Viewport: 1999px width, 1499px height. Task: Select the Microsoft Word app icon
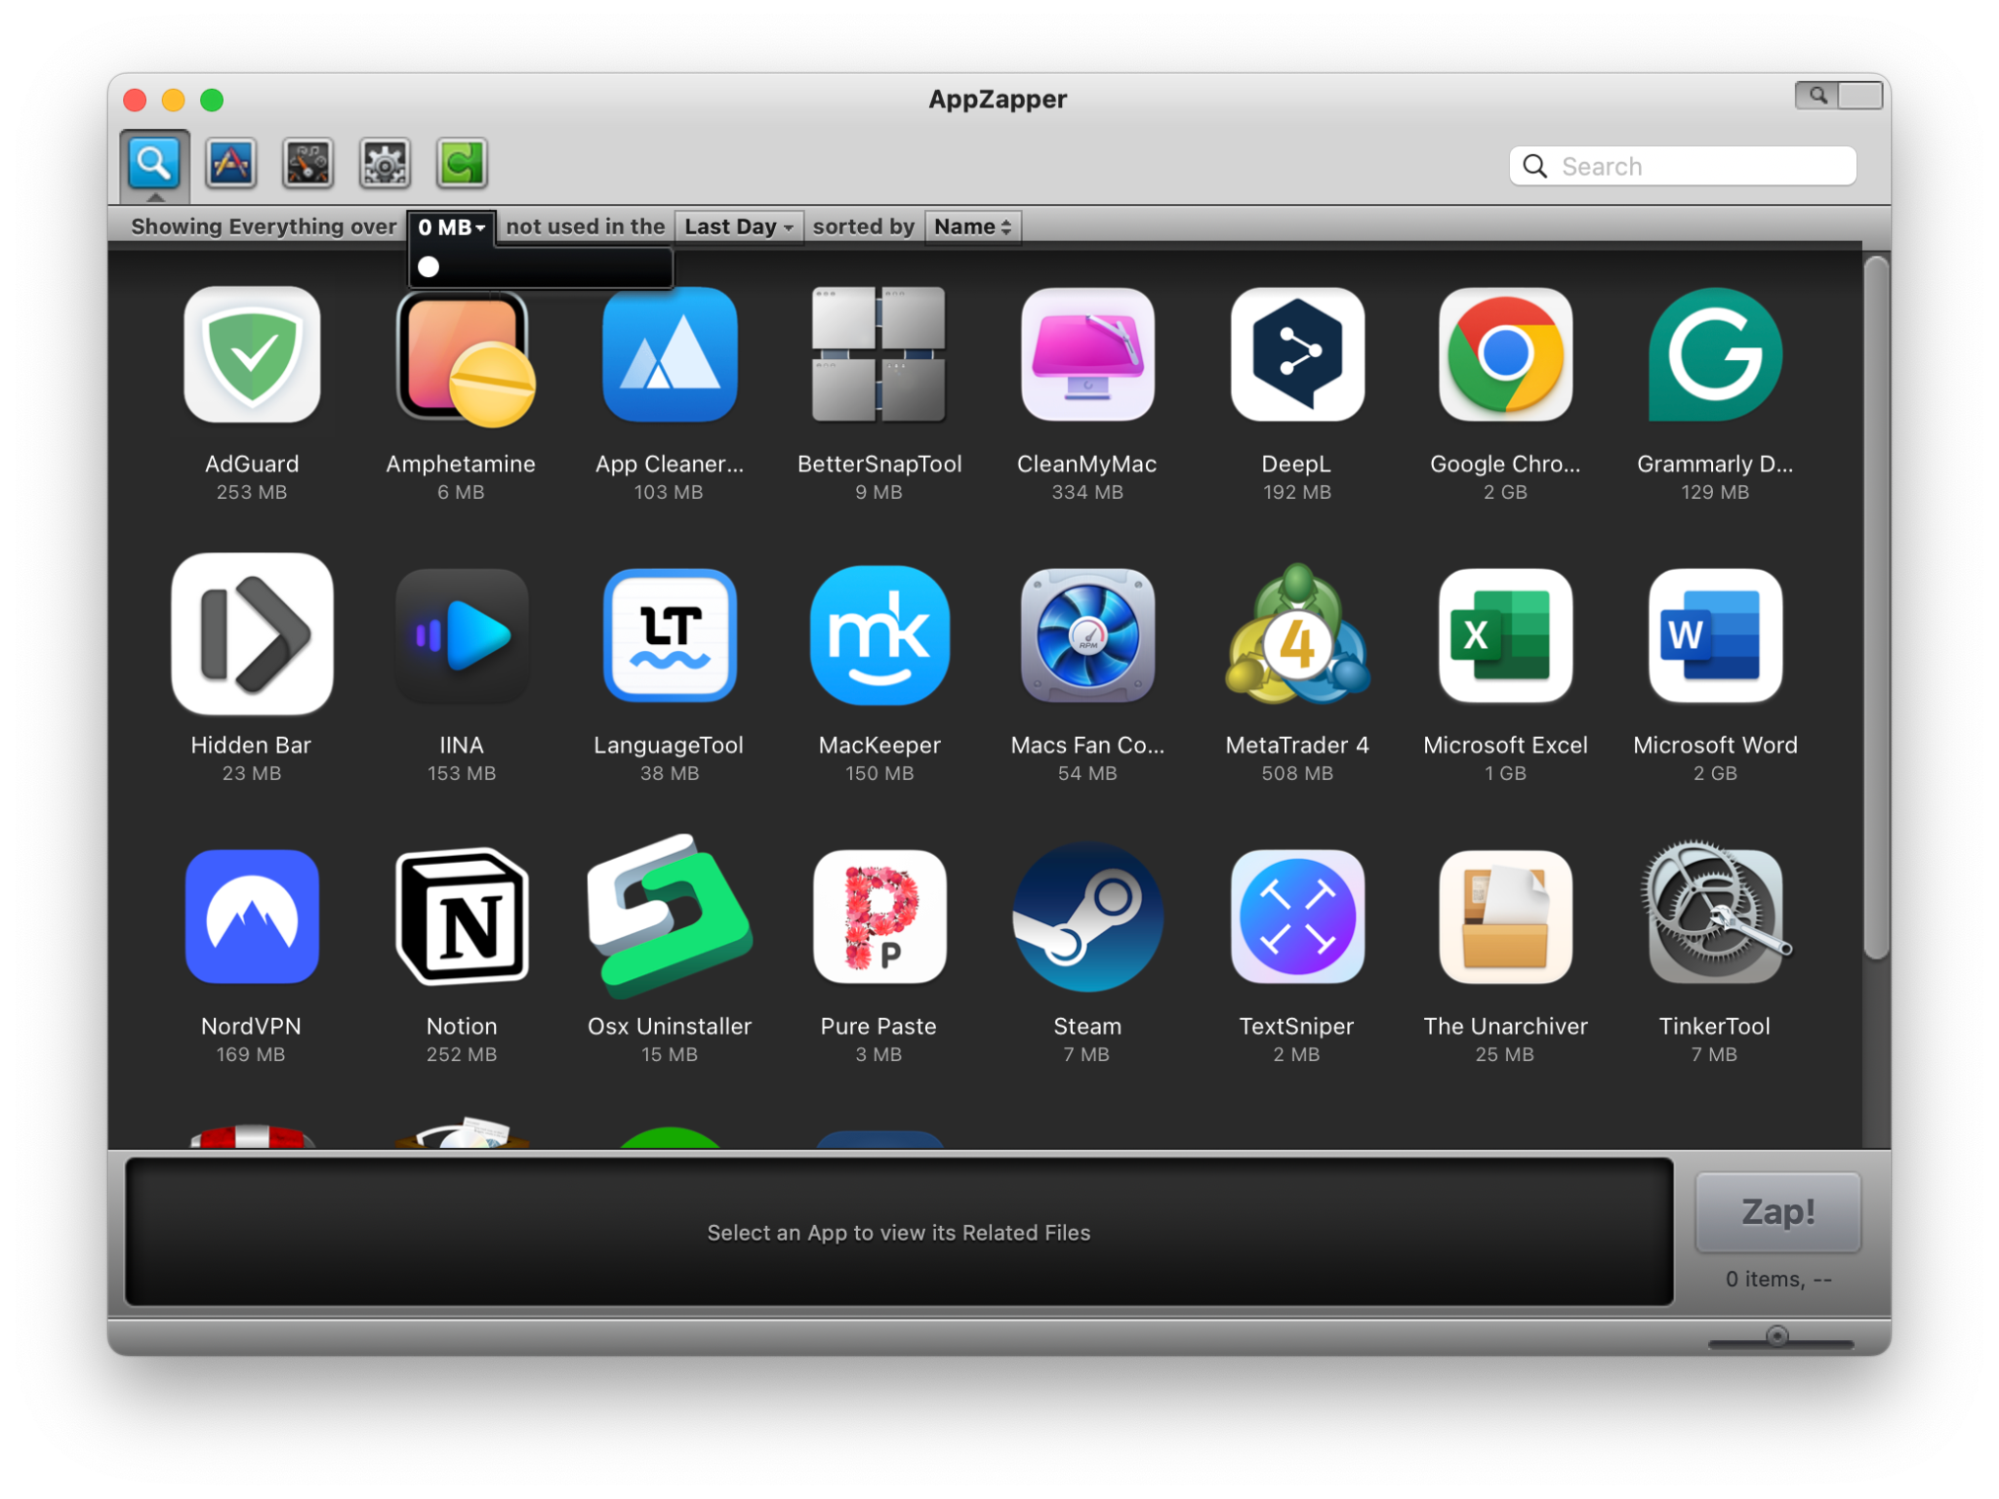click(x=1714, y=636)
